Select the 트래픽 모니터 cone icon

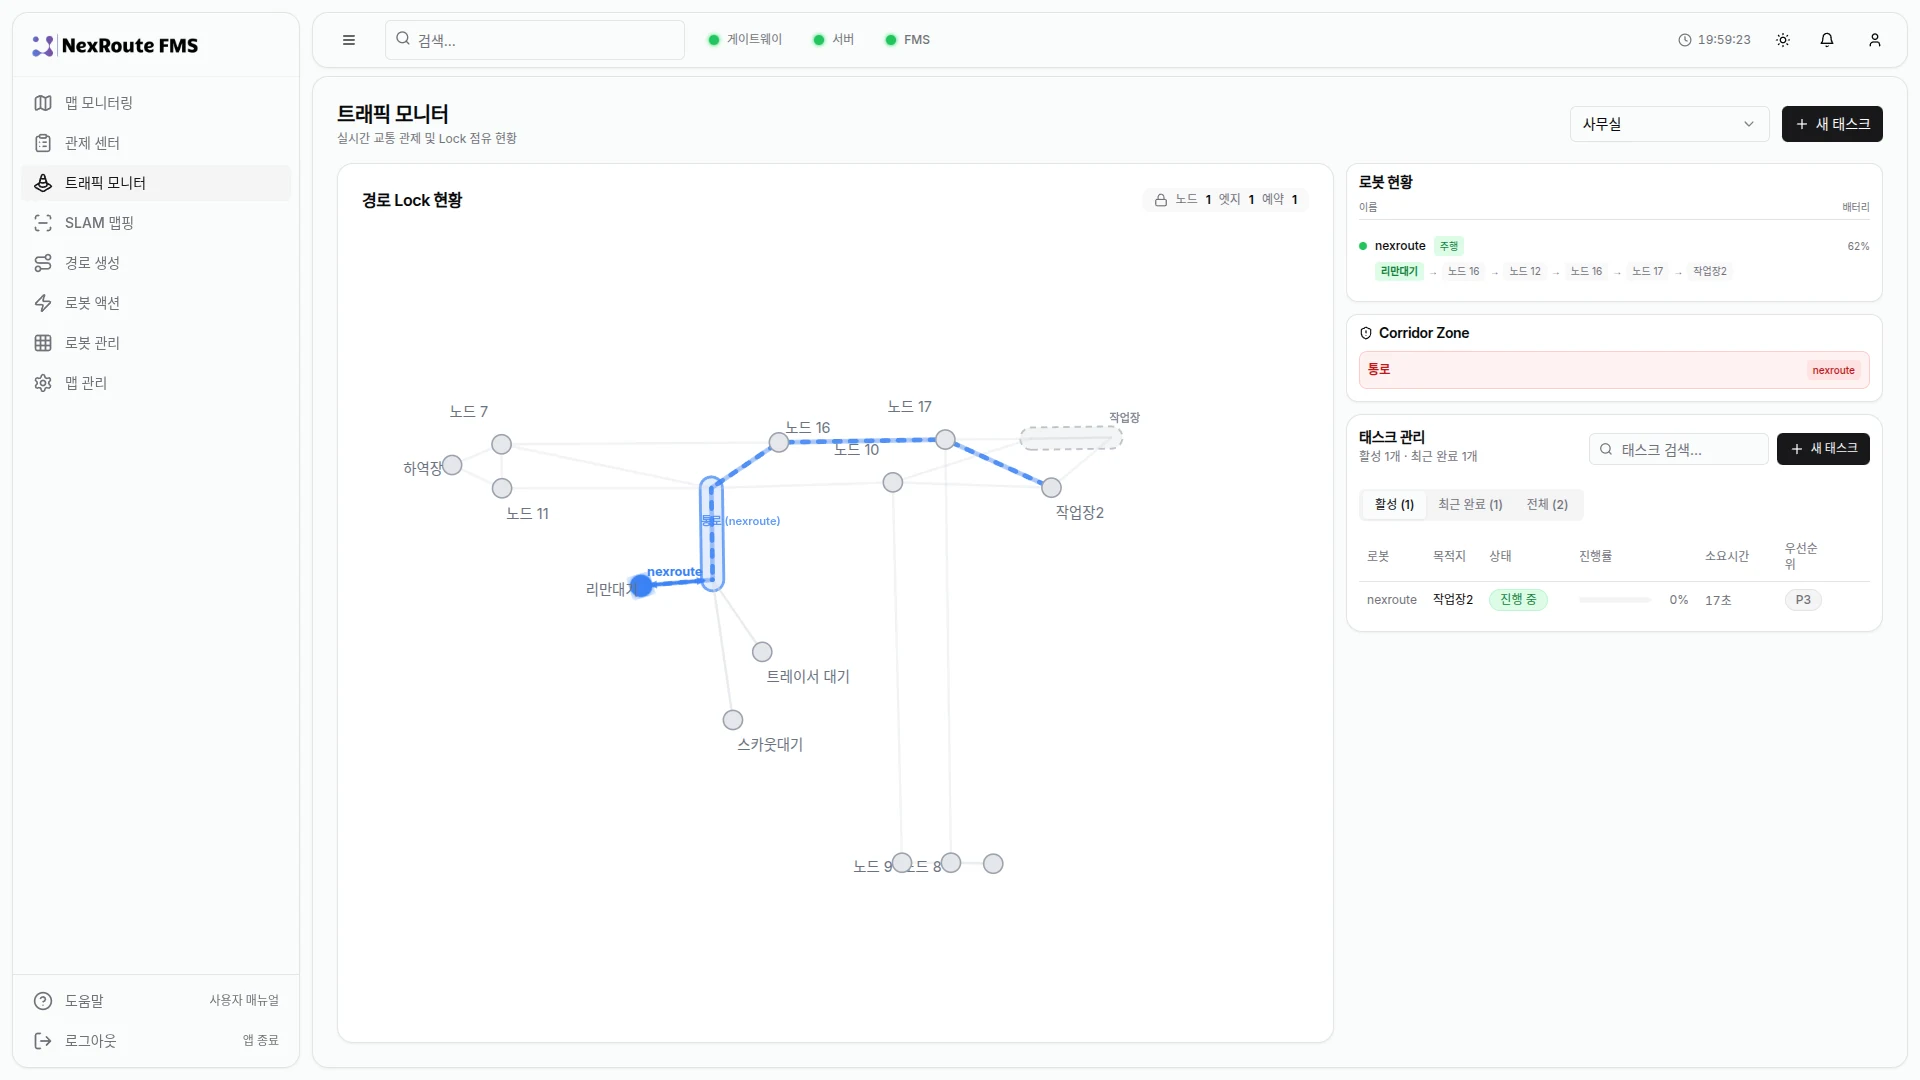point(43,183)
